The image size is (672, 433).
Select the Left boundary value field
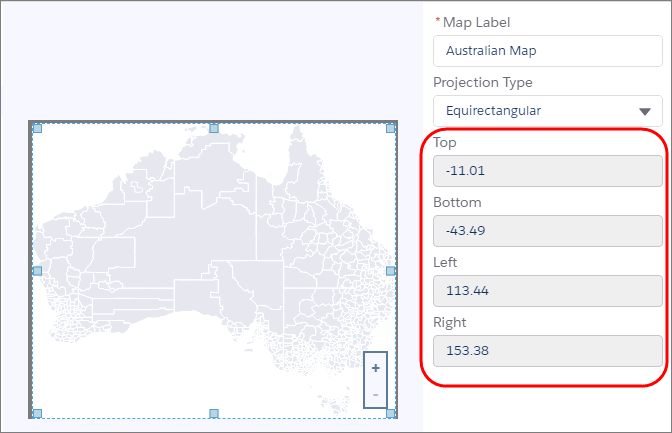548,291
